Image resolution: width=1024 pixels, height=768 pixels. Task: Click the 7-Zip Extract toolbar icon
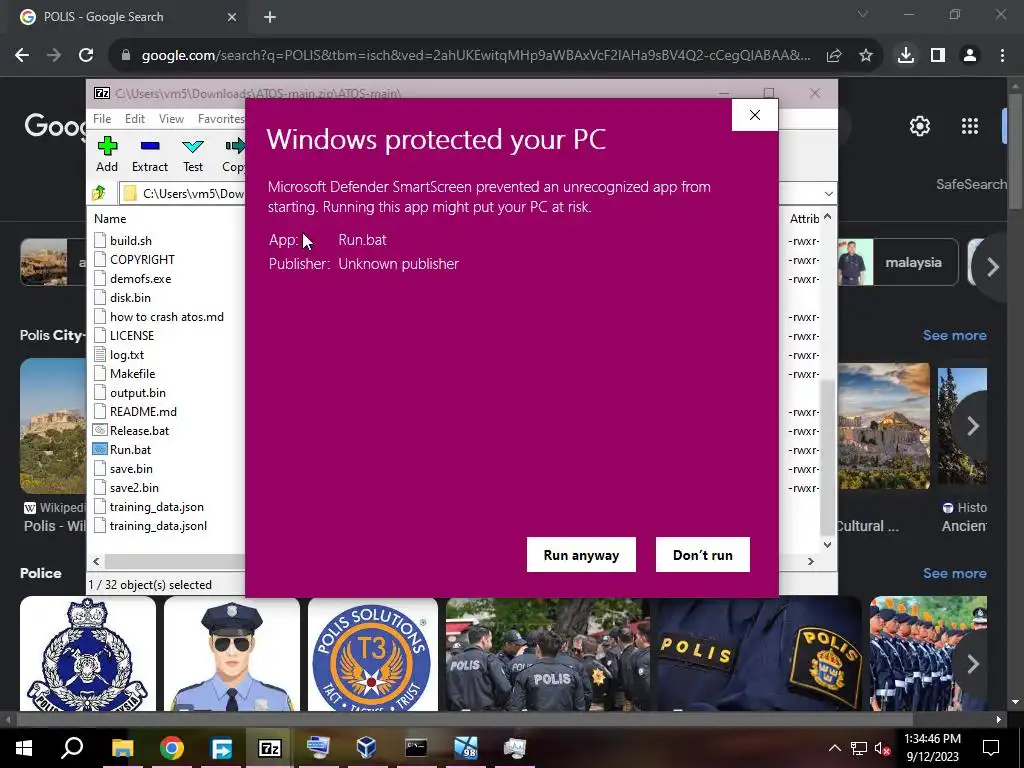click(150, 155)
